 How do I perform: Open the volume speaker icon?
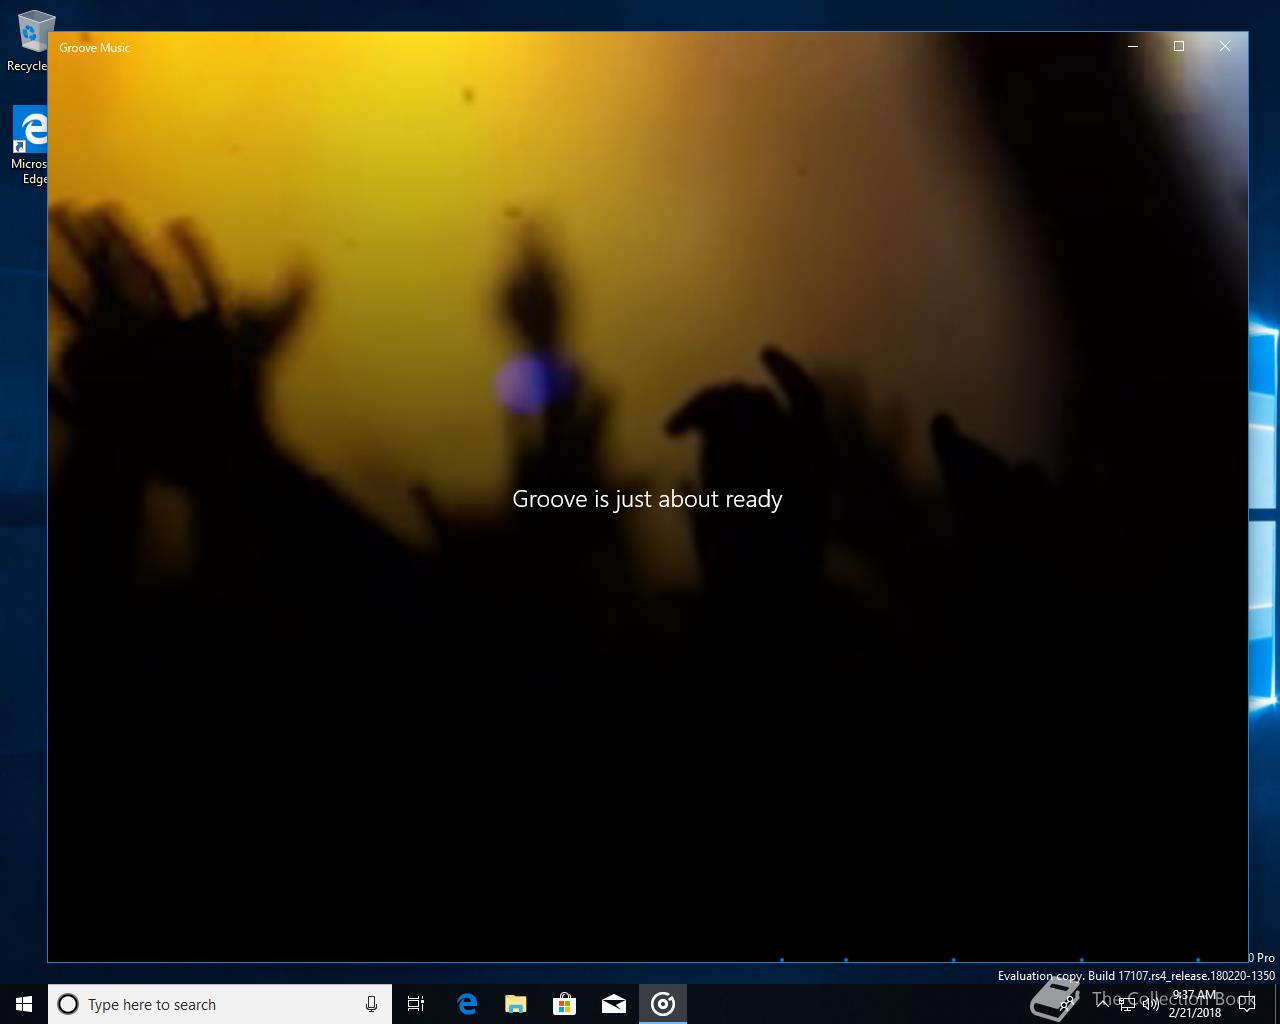[1150, 1004]
